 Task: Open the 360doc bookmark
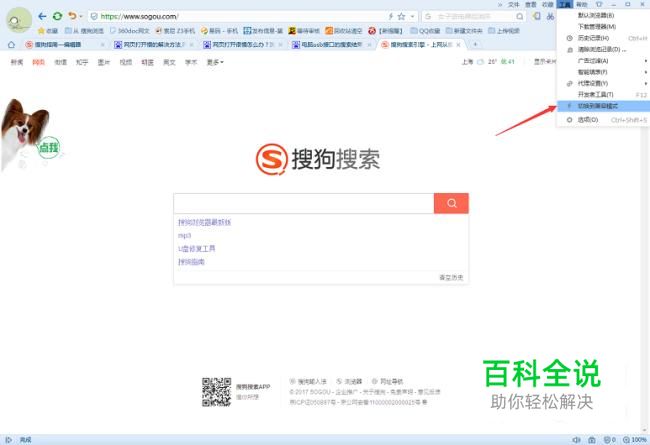[130, 31]
